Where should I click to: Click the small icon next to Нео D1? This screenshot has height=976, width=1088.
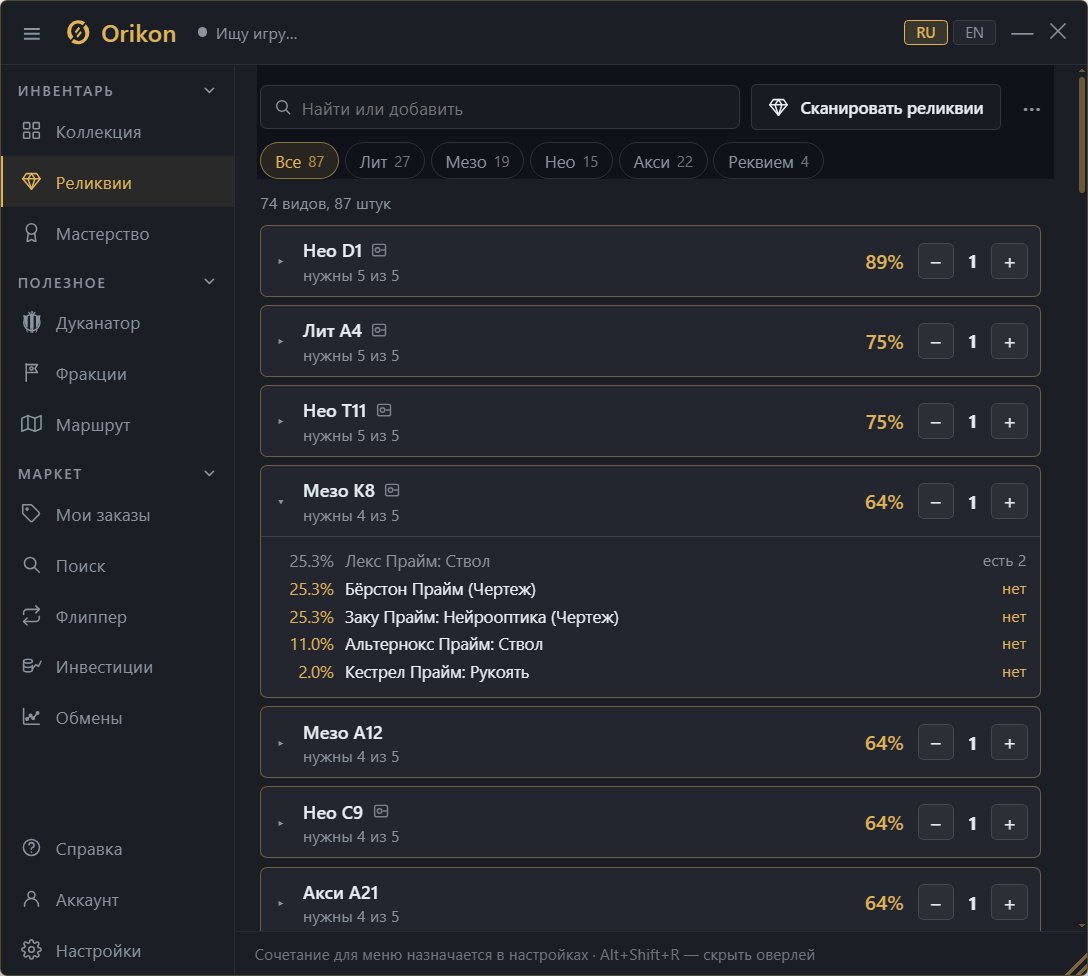tap(379, 250)
